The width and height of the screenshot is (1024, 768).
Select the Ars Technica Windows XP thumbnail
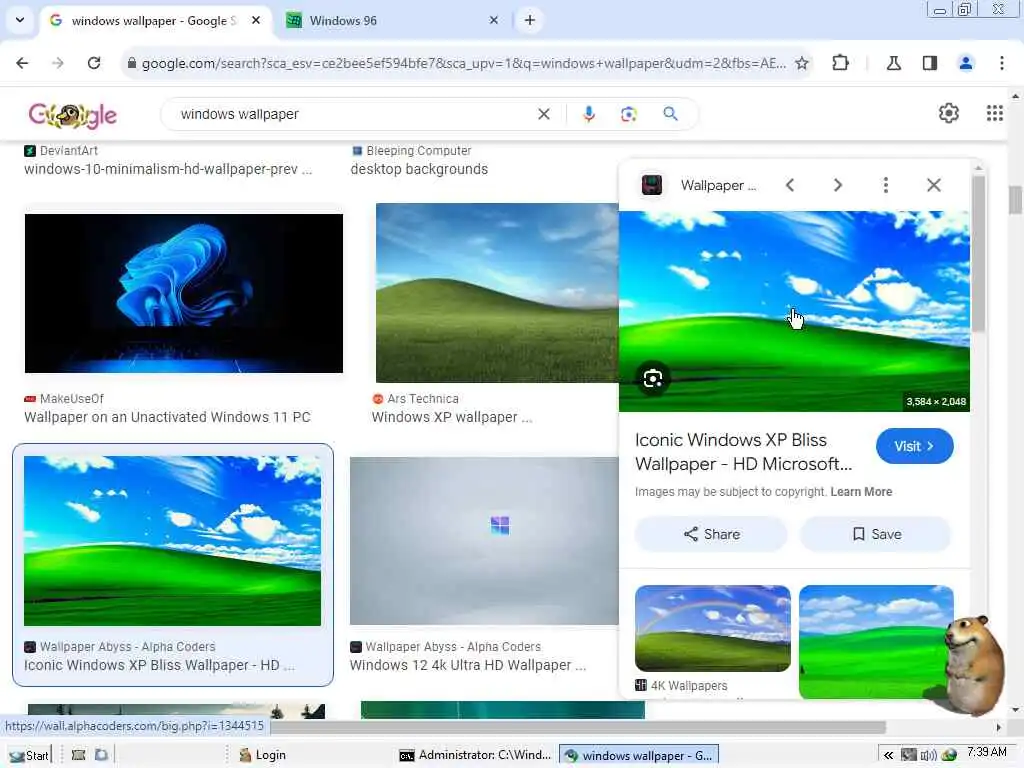[x=497, y=293]
